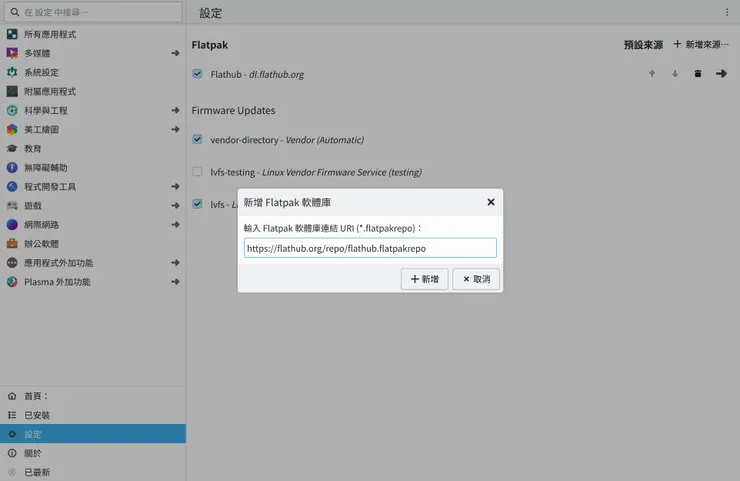Toggle the vendor-directory checkbox
The width and height of the screenshot is (740, 481).
pos(197,139)
